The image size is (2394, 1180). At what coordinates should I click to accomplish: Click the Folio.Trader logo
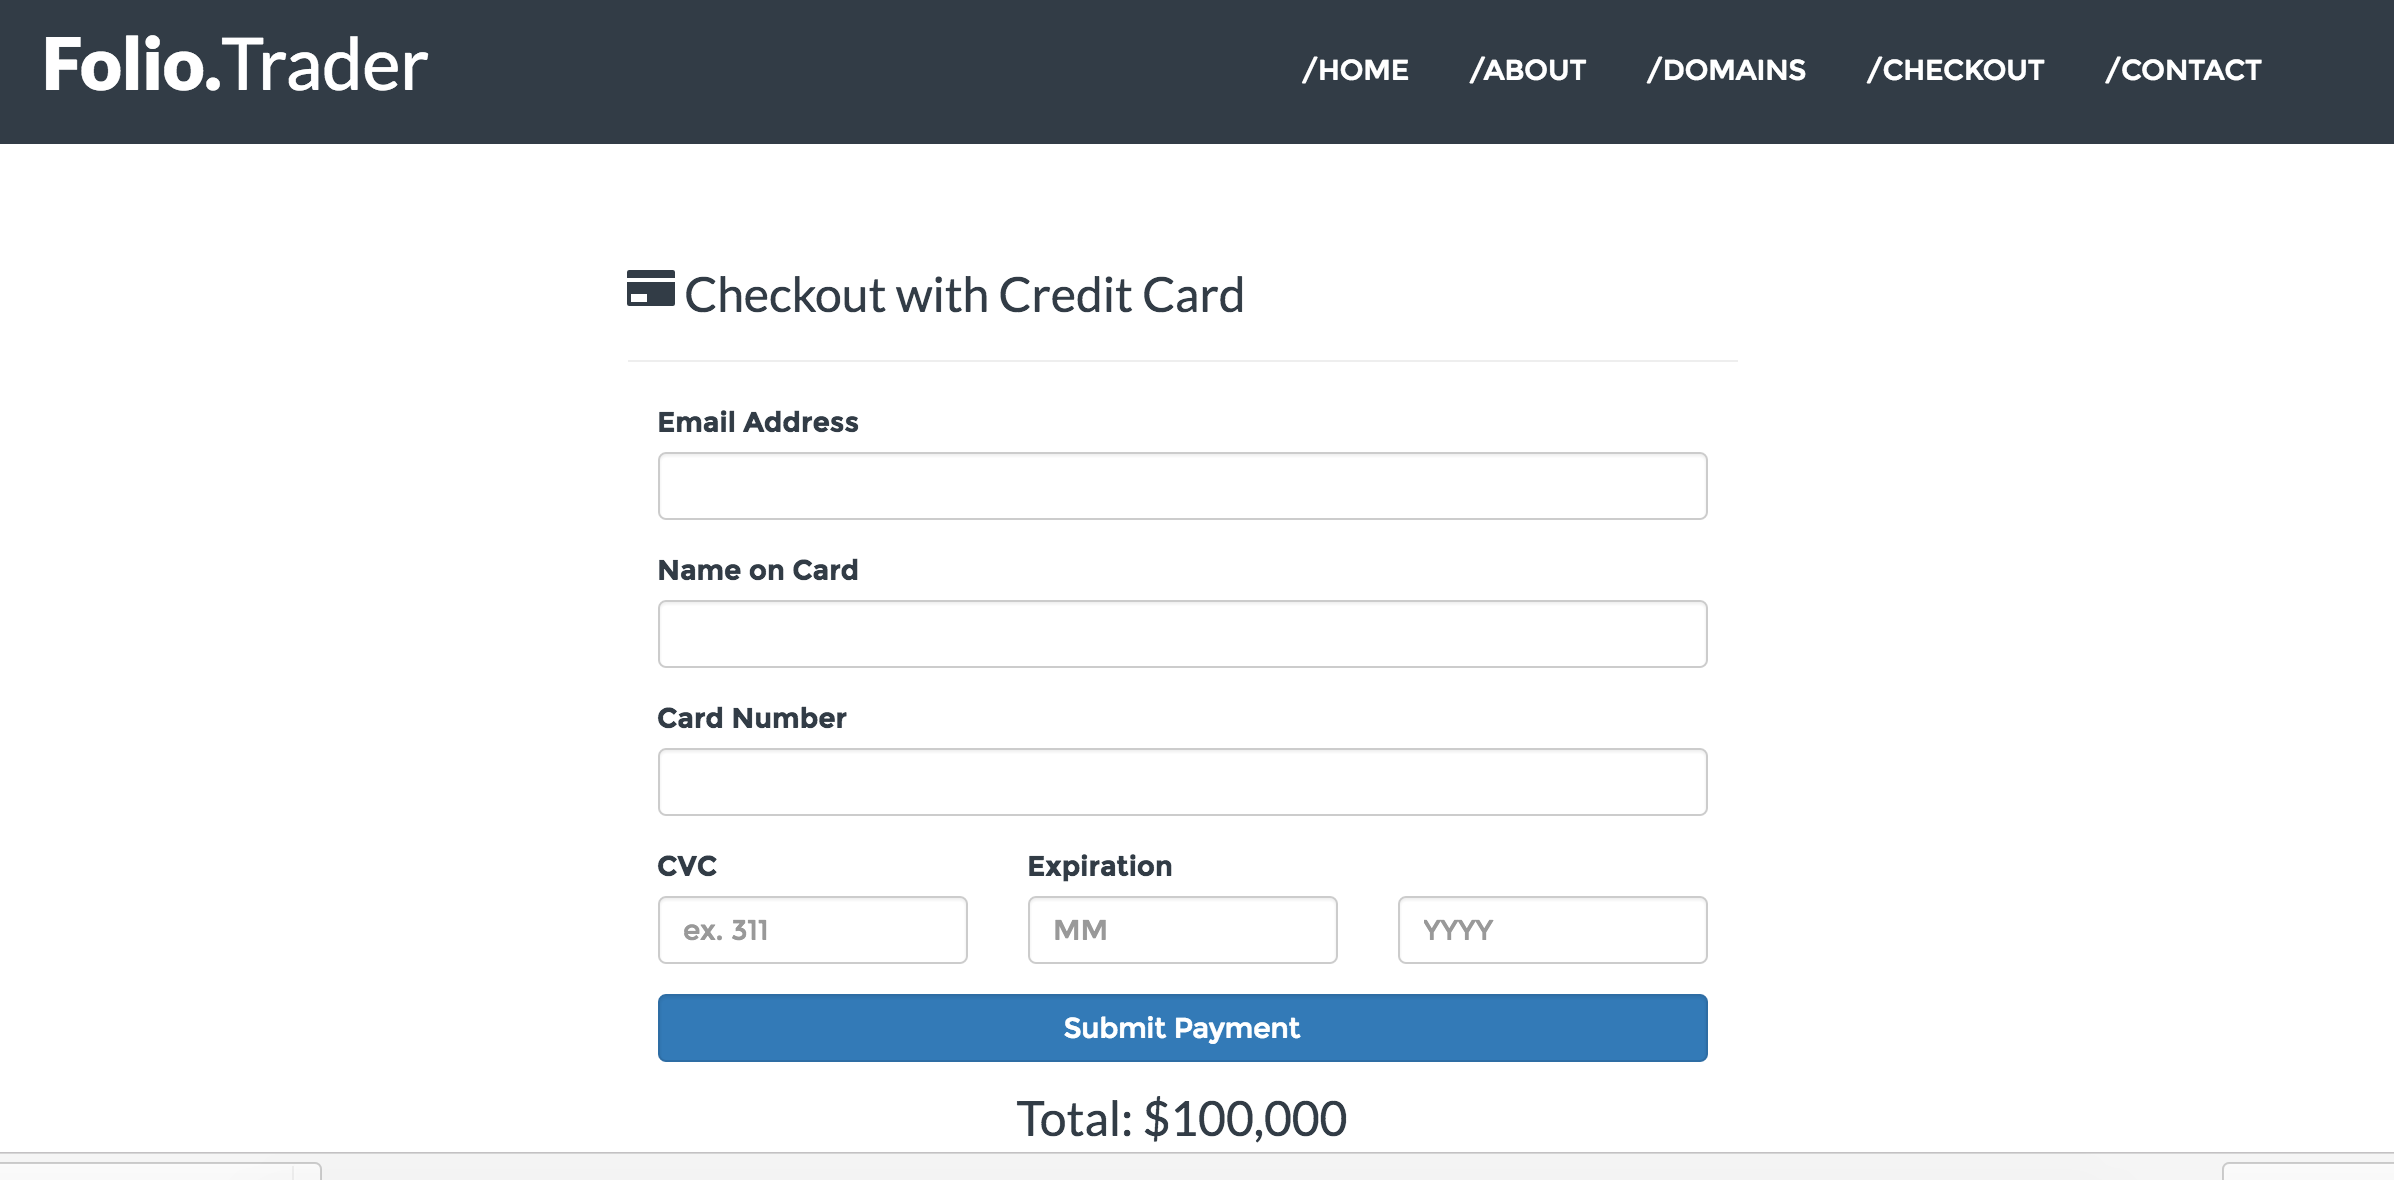(236, 66)
